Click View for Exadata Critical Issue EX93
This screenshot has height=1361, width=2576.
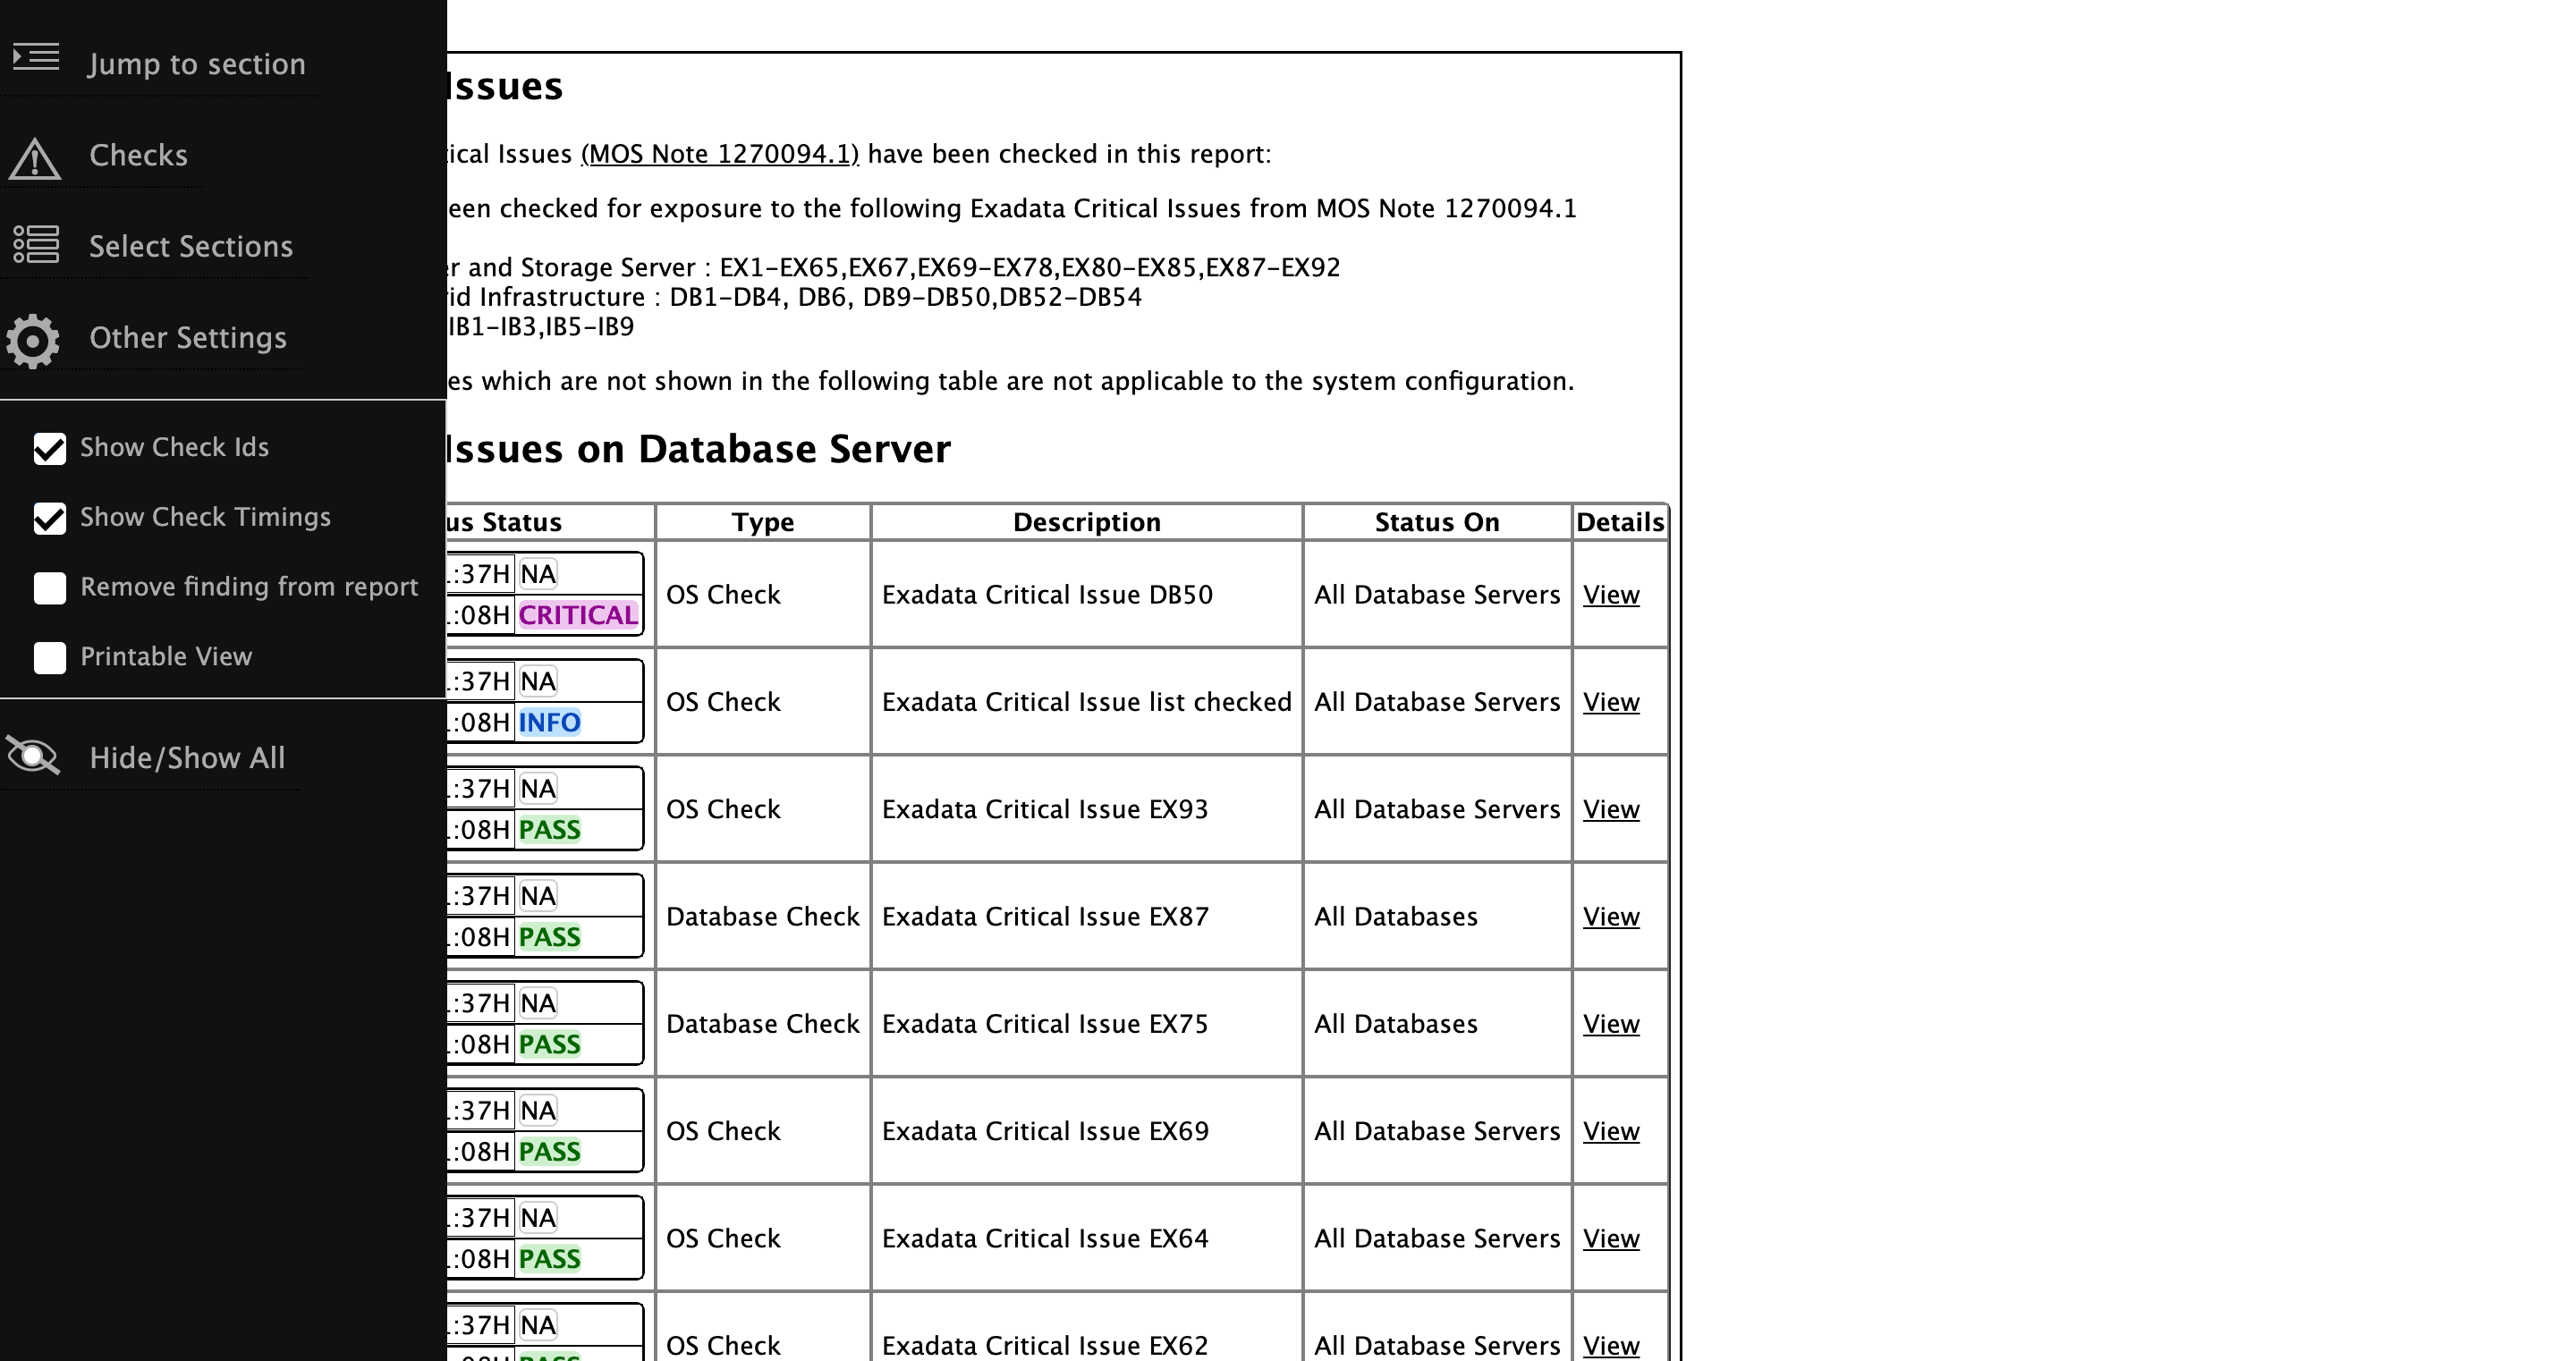(x=1610, y=809)
